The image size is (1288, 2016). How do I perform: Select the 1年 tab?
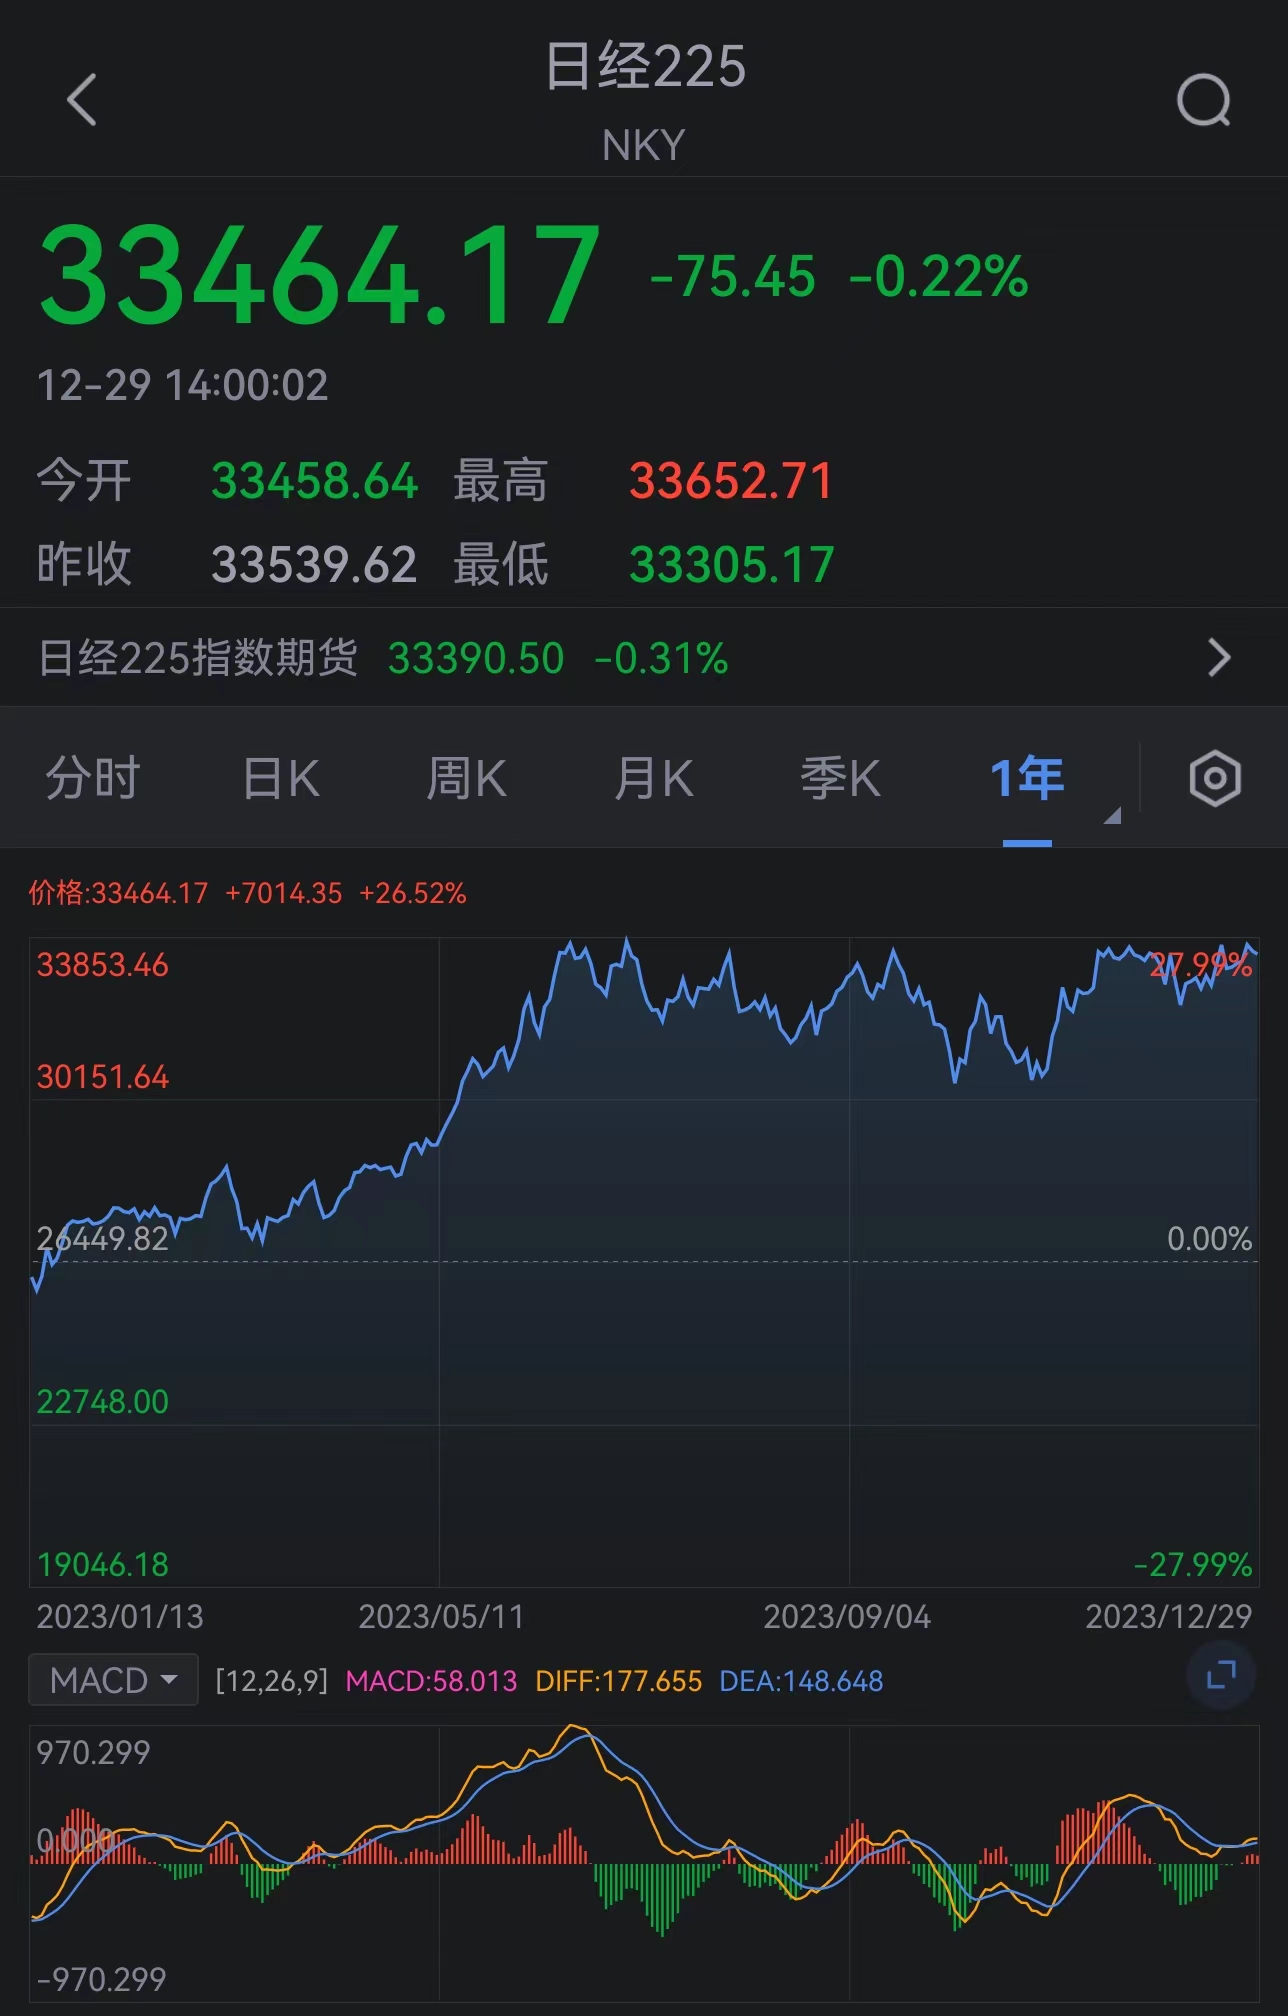tap(1027, 778)
